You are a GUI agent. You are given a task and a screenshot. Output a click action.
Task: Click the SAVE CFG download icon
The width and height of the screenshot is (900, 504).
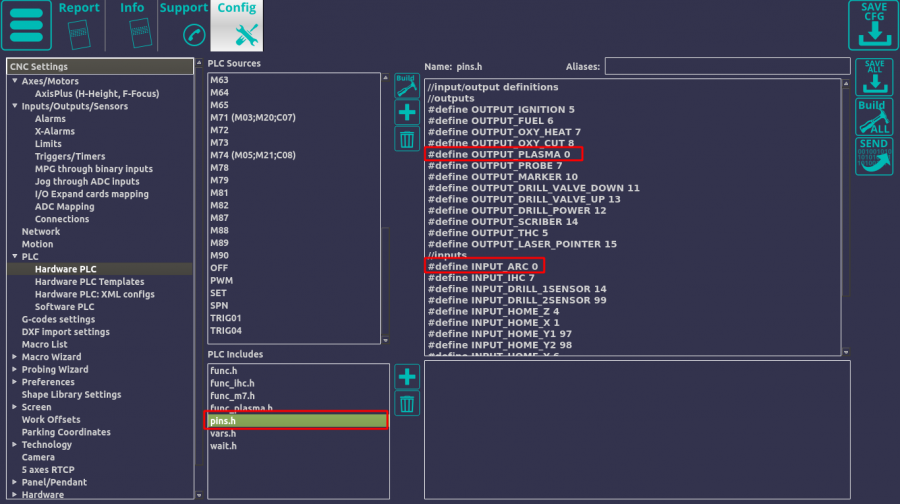(873, 25)
